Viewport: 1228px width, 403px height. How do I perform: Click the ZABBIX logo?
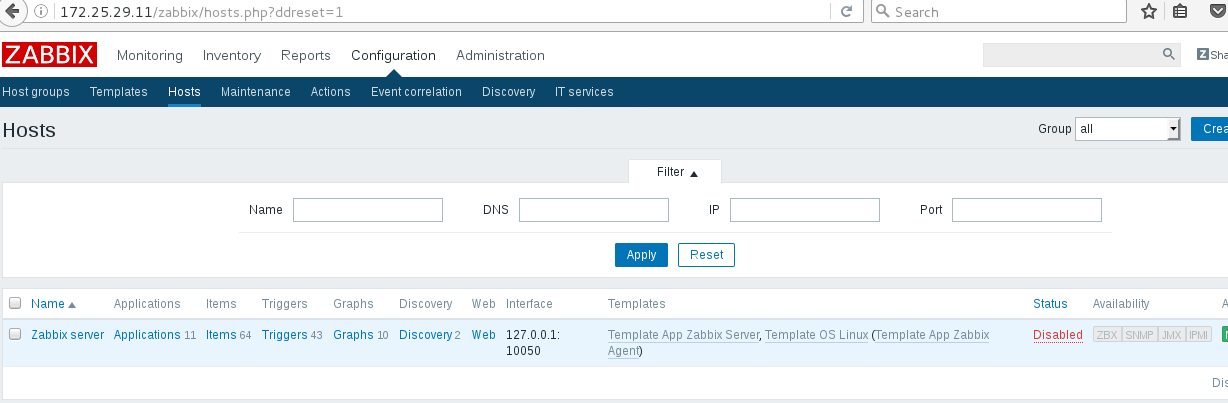[49, 55]
